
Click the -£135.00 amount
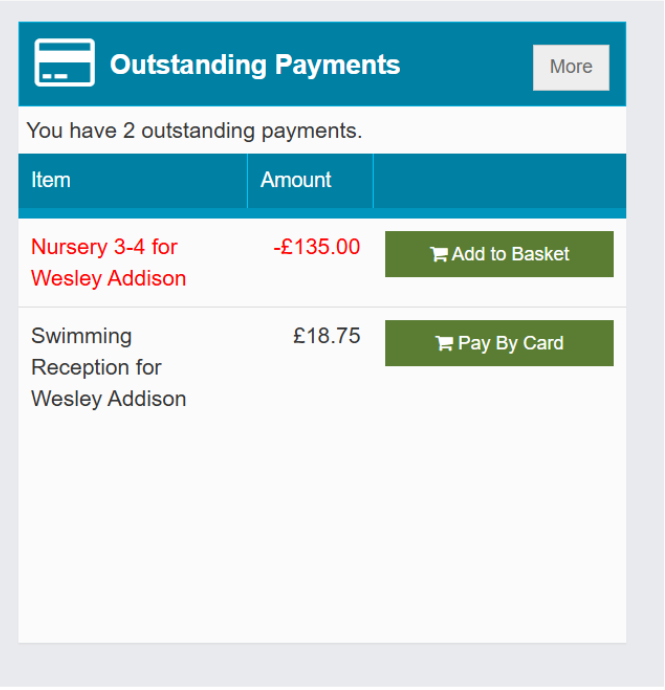[x=316, y=247]
